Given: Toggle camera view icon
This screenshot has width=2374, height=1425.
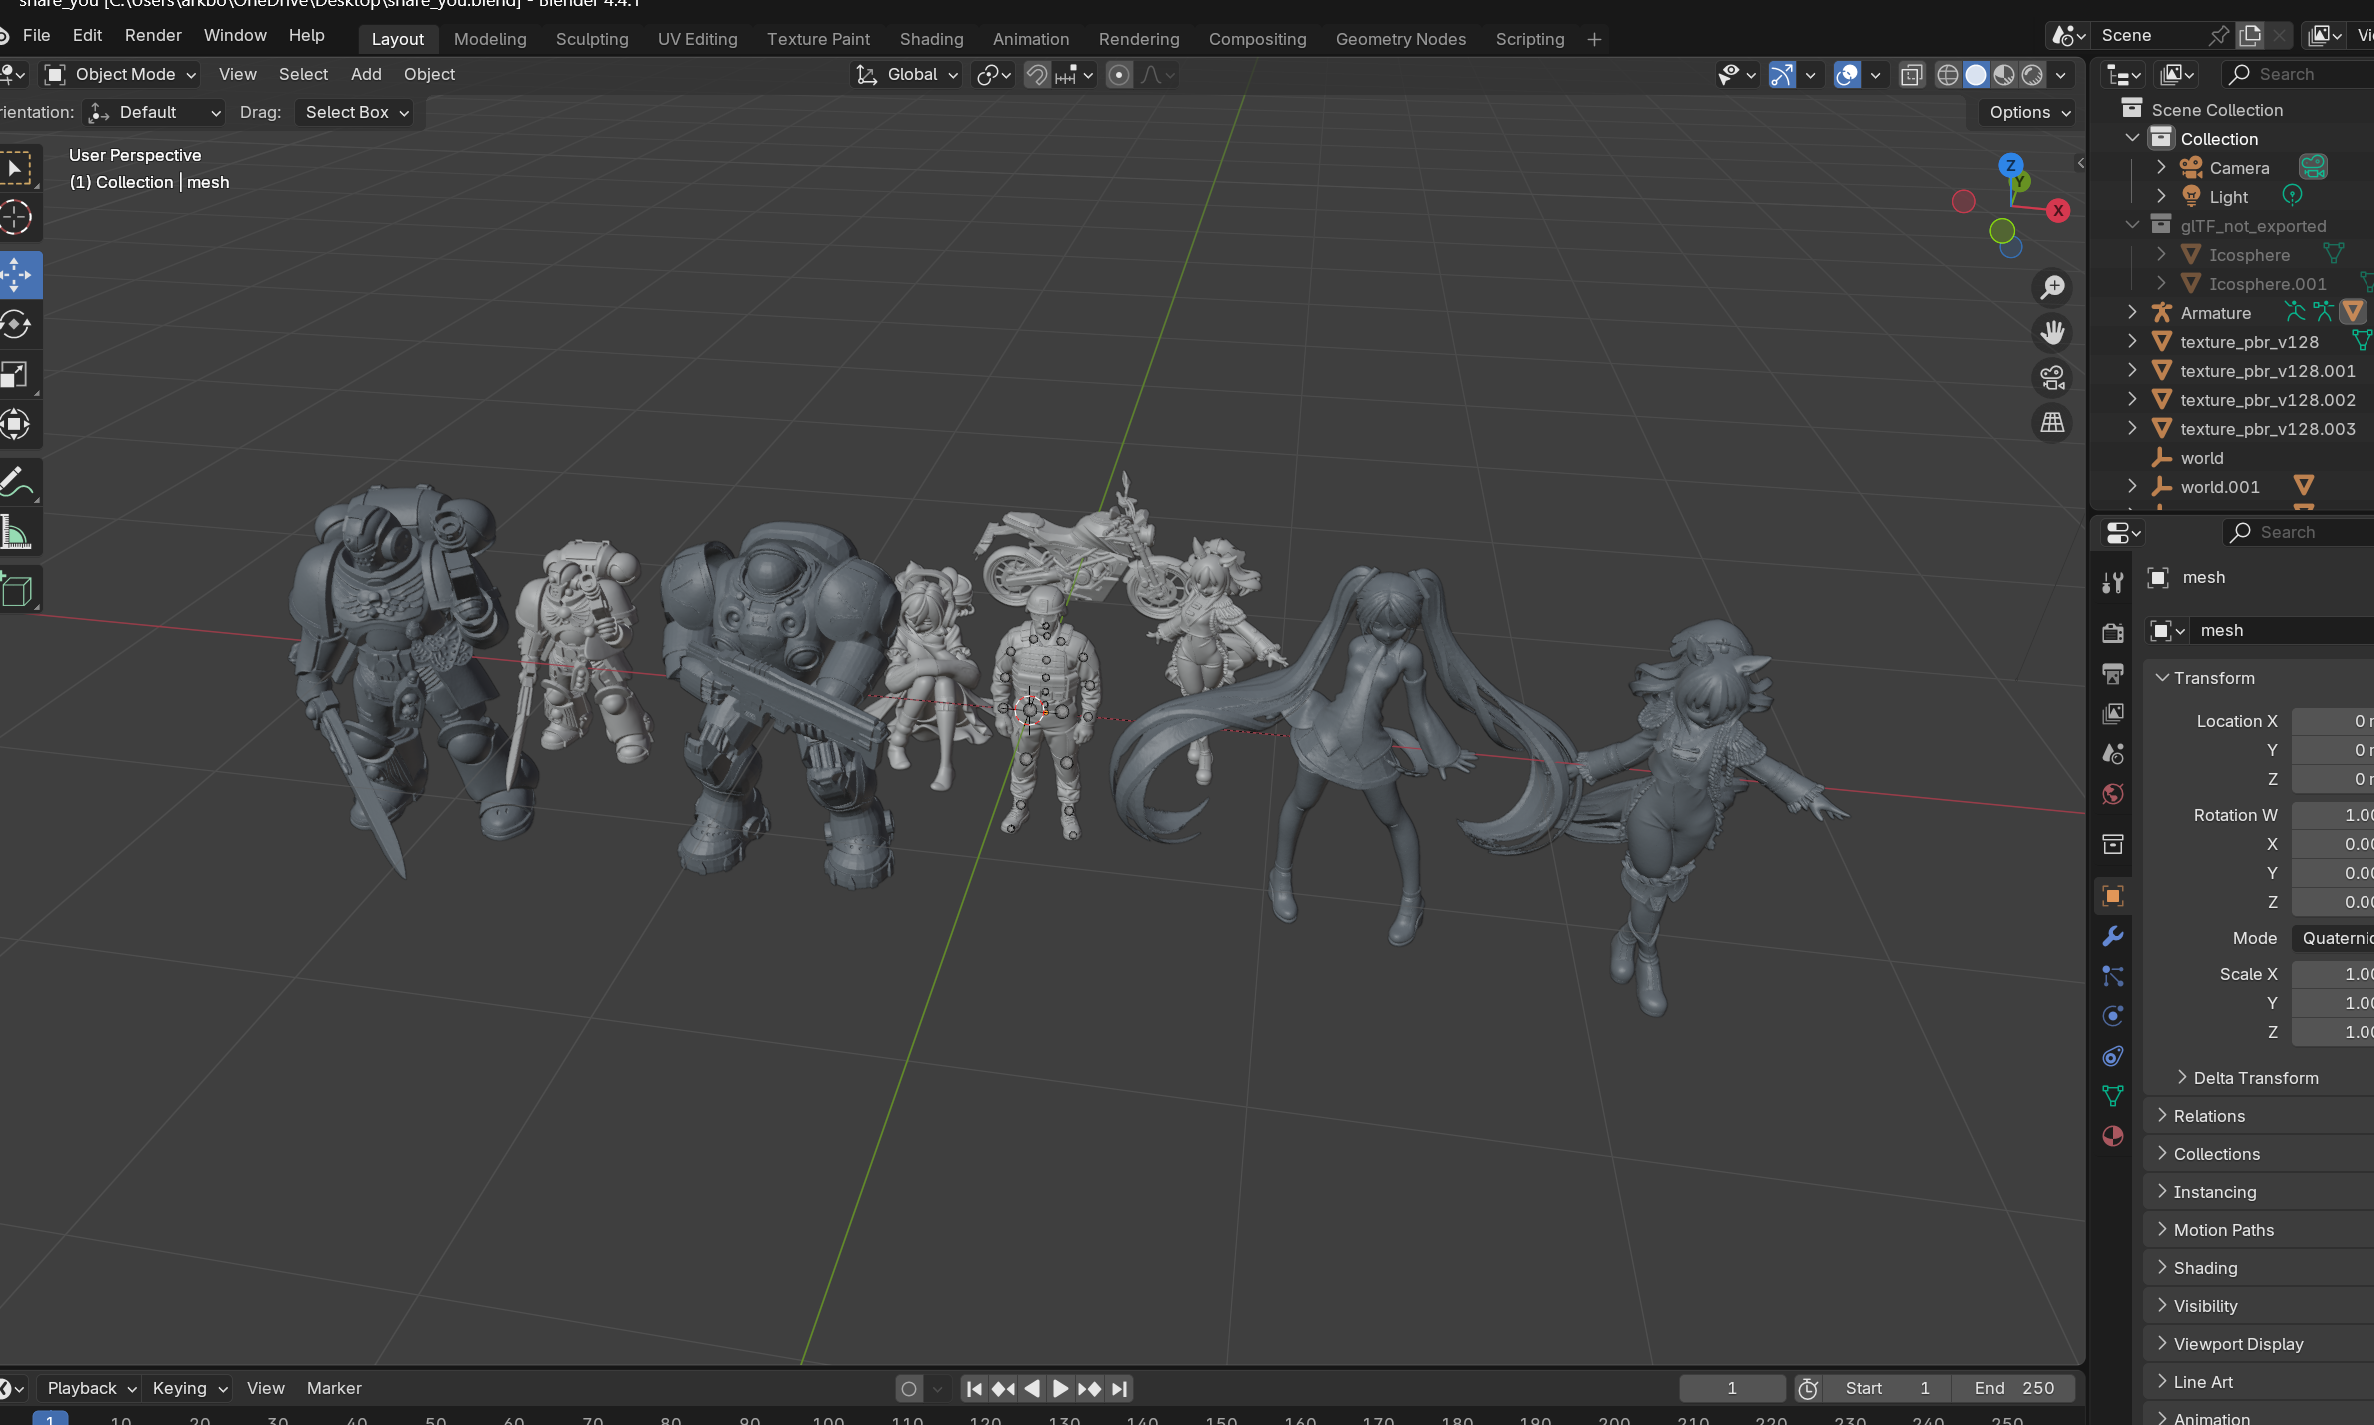Looking at the screenshot, I should click(2052, 378).
